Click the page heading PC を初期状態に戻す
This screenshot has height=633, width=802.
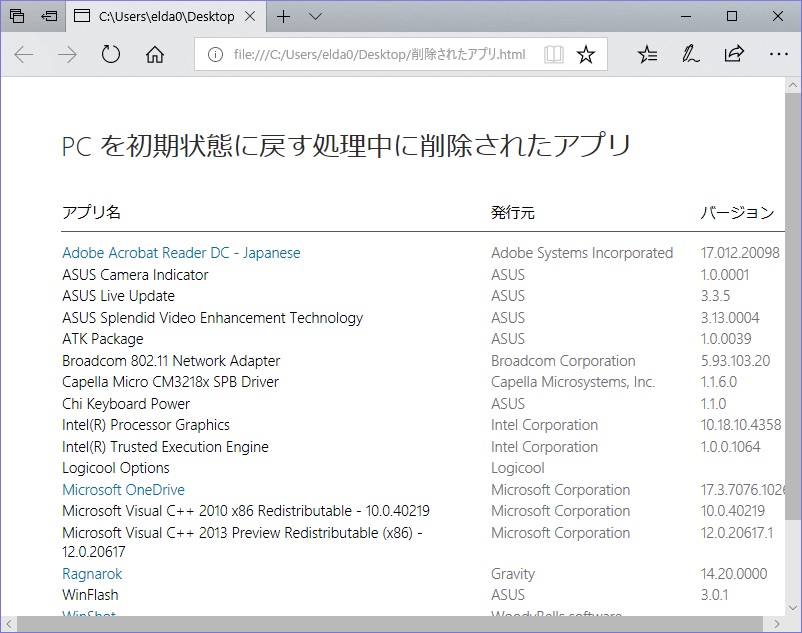tap(346, 146)
